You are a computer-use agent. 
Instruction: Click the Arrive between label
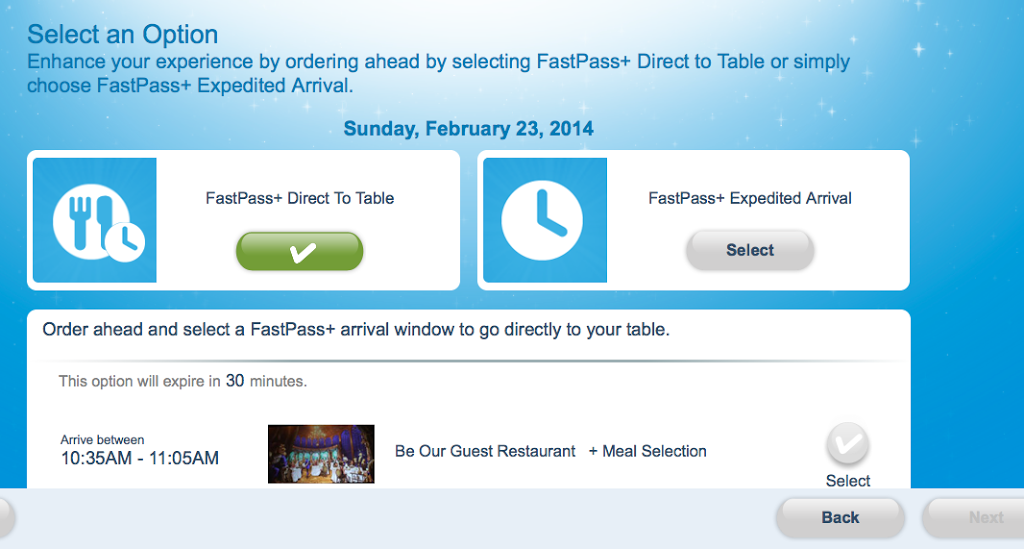103,439
